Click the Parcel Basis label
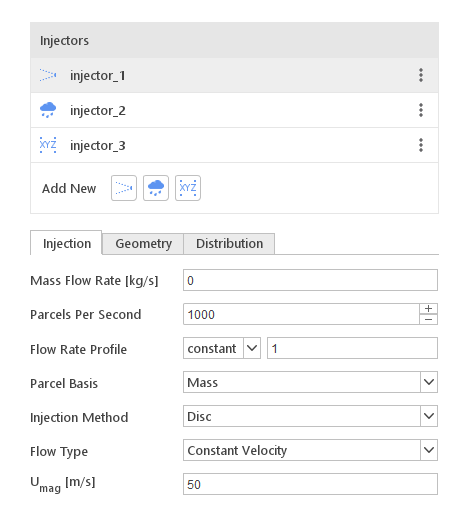 tap(64, 383)
